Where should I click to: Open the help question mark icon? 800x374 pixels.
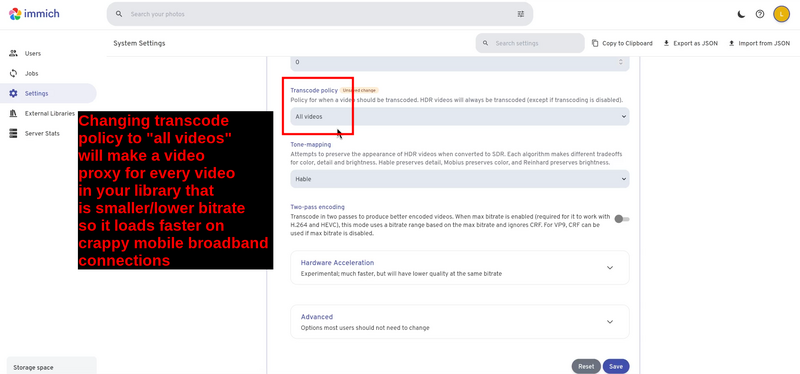[760, 14]
